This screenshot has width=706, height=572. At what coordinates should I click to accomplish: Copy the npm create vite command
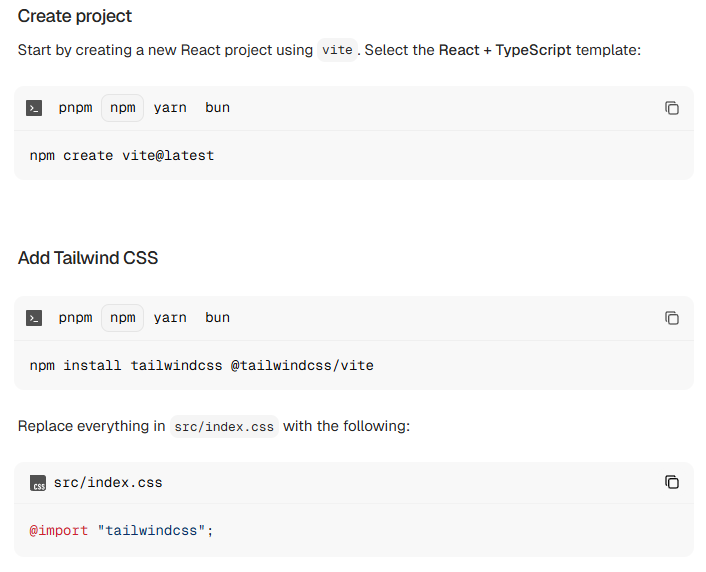click(x=672, y=108)
